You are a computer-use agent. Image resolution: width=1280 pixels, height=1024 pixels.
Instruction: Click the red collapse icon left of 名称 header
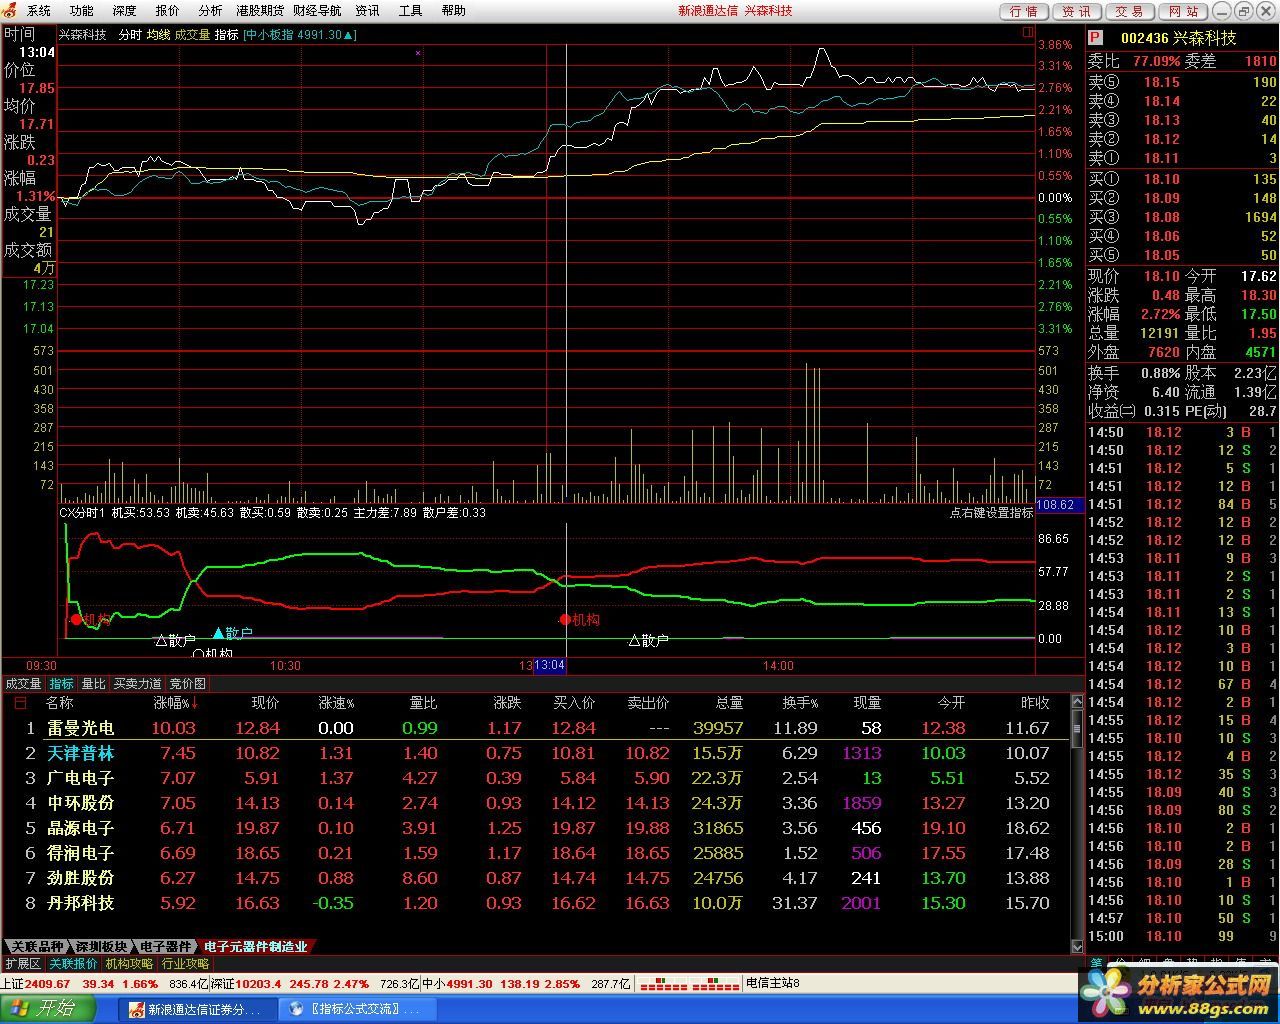click(x=20, y=703)
